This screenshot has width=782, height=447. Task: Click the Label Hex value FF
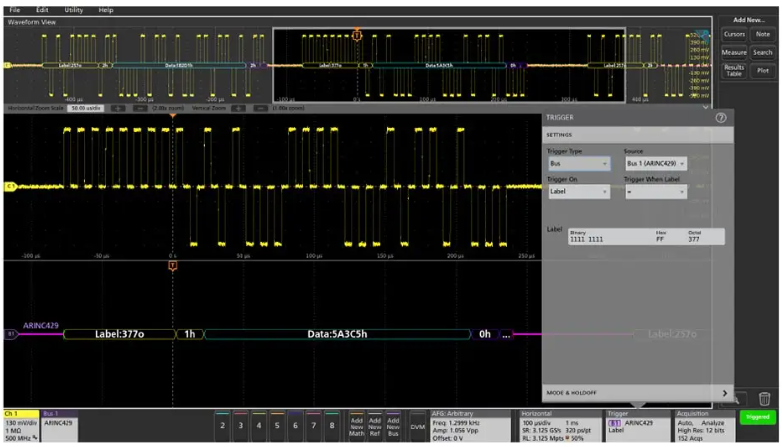click(x=660, y=239)
